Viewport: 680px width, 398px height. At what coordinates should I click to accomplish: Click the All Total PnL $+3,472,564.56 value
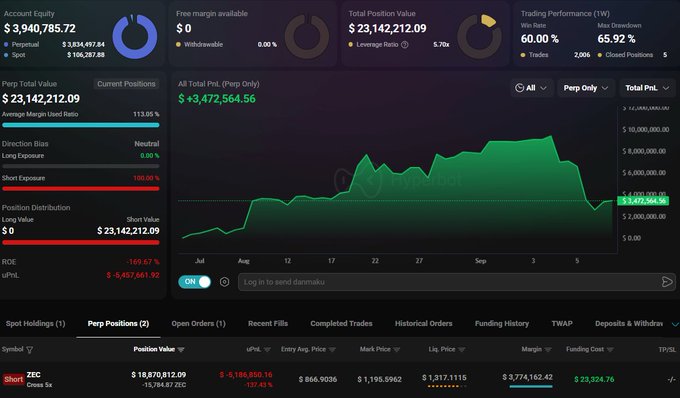click(217, 99)
